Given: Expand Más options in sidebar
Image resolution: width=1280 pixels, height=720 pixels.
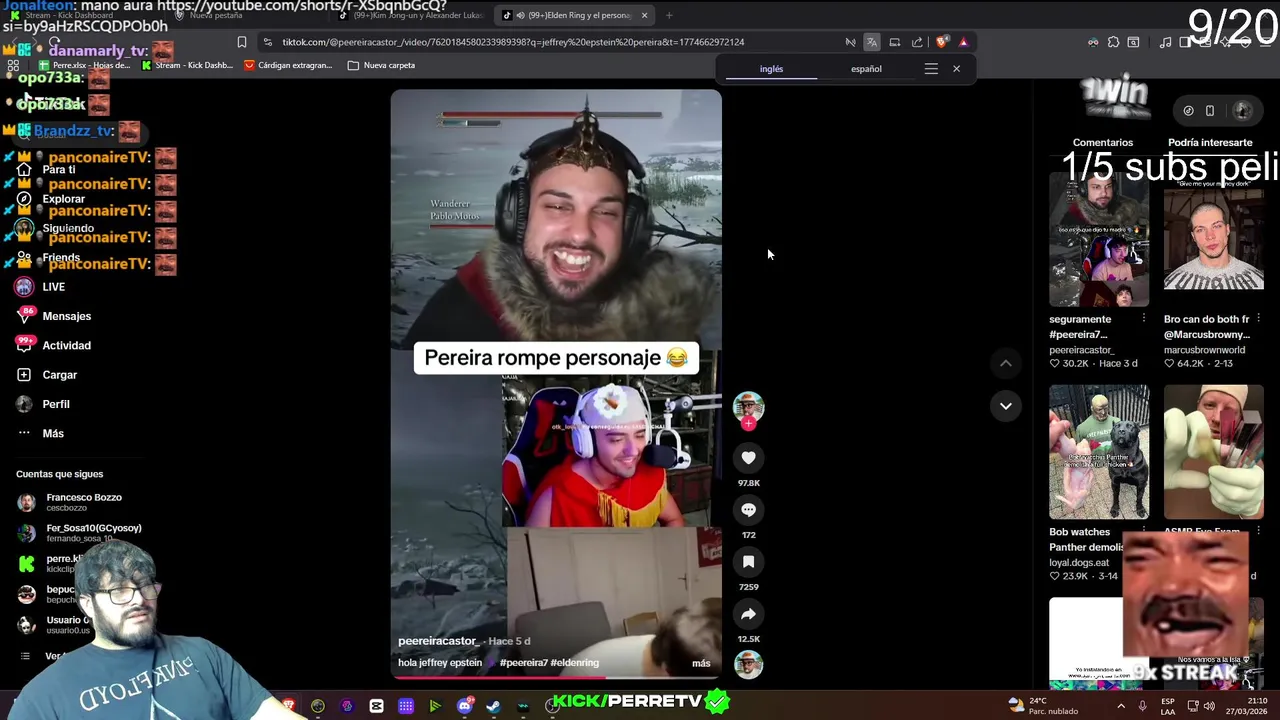Looking at the screenshot, I should (40, 433).
